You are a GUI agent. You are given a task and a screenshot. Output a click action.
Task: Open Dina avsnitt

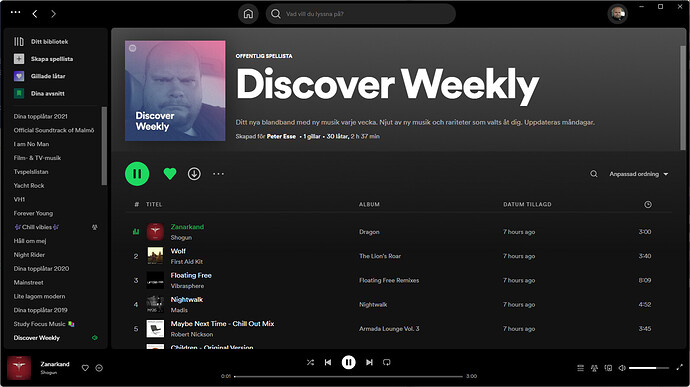coord(39,93)
